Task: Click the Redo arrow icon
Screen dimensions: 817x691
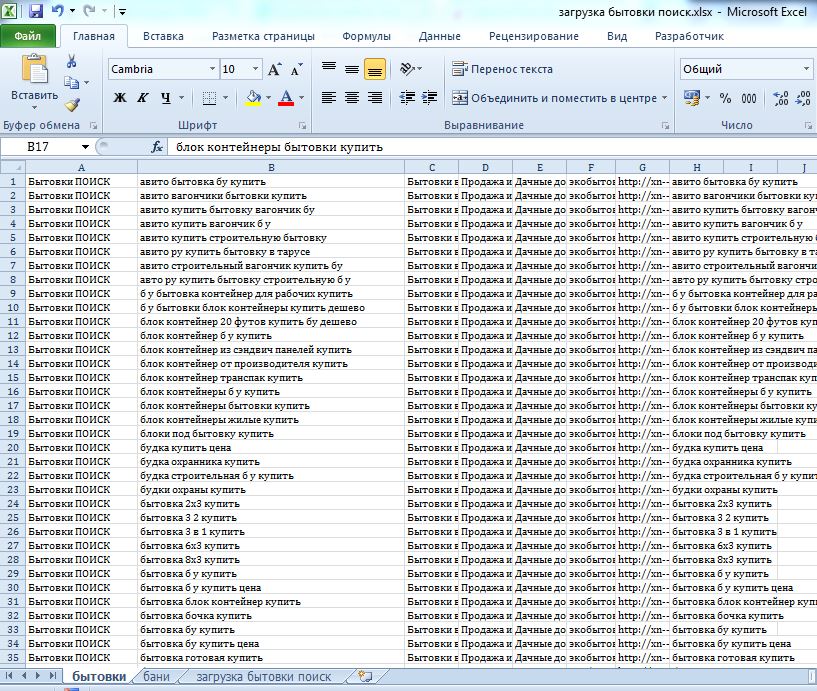Action: click(x=90, y=10)
